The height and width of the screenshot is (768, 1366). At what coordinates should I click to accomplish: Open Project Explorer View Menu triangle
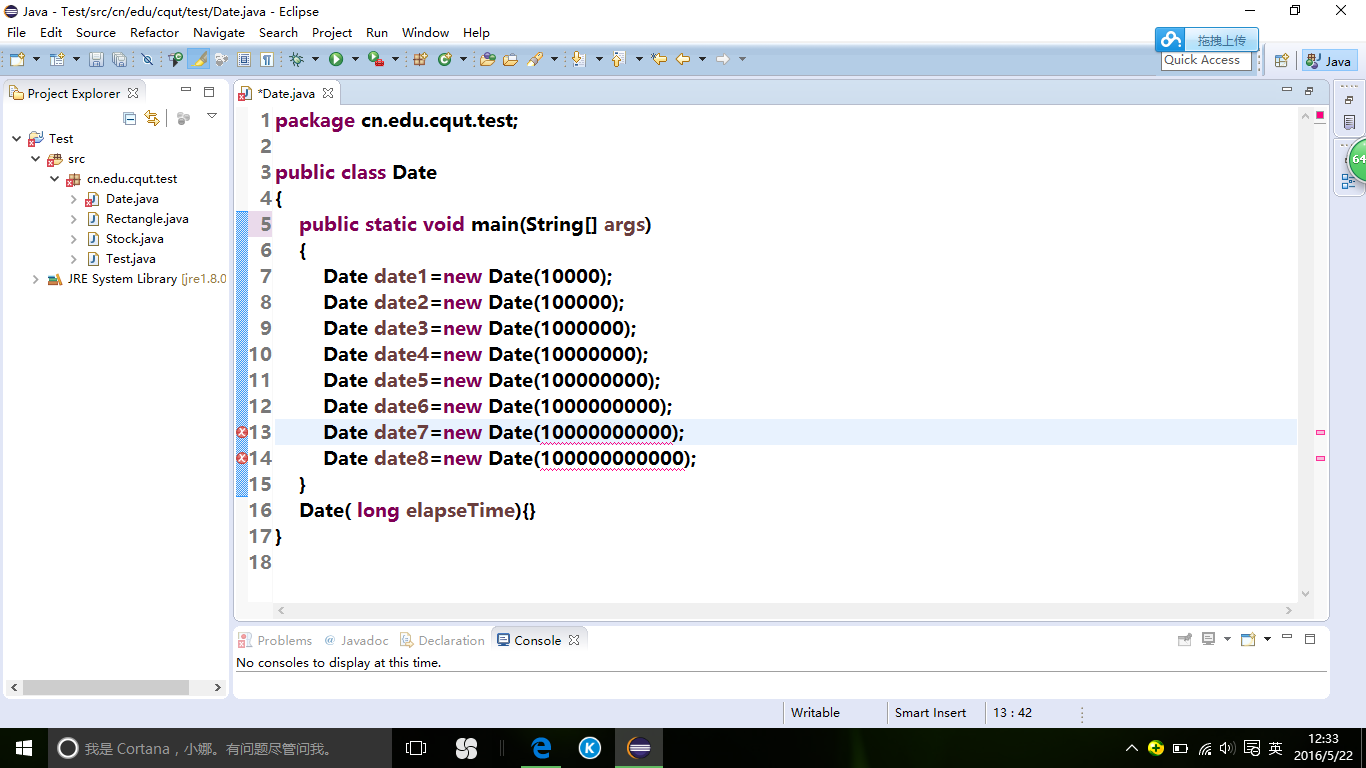tap(212, 117)
